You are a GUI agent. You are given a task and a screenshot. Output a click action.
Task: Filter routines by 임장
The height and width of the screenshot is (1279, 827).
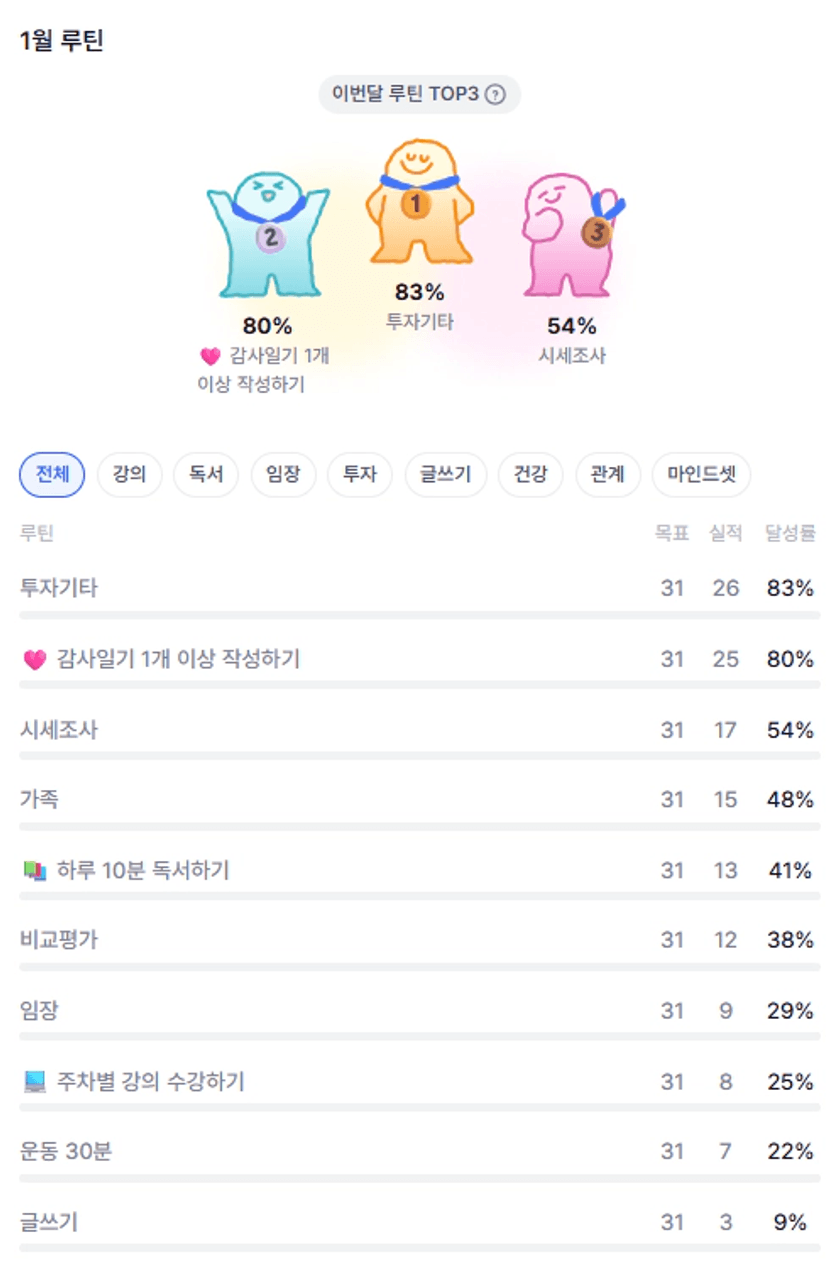[x=283, y=475]
